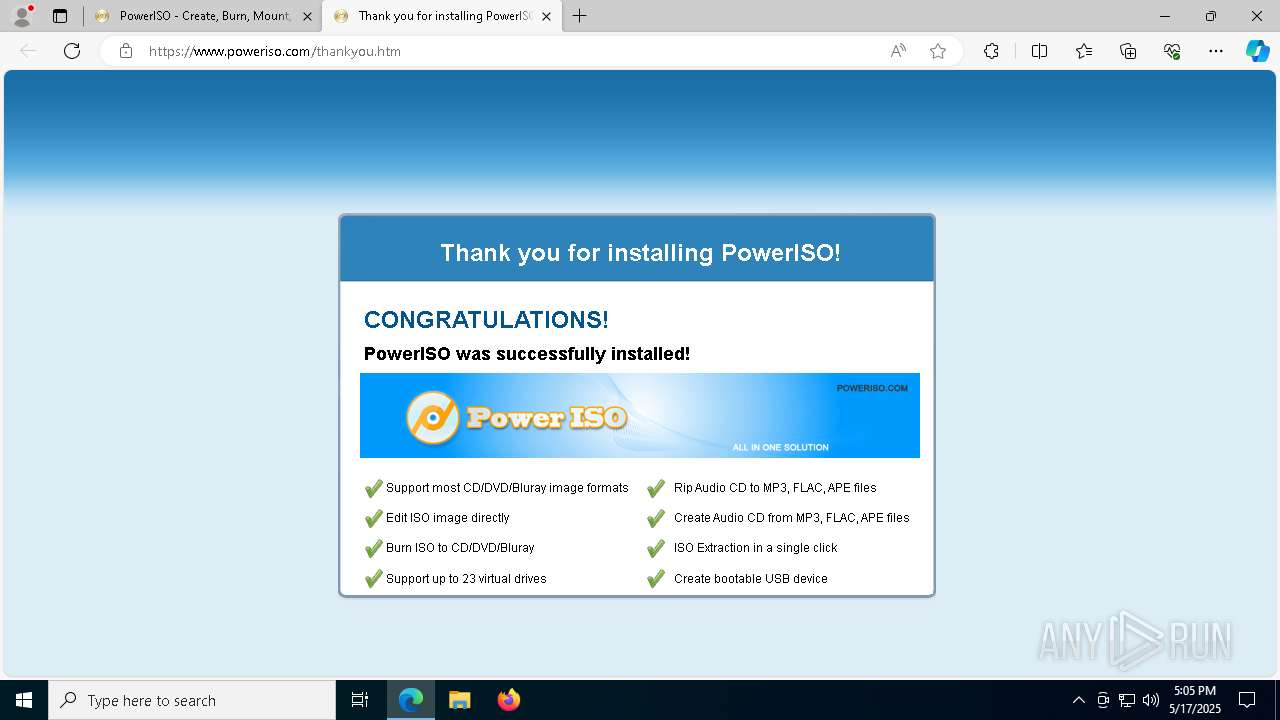
Task: Open the notification center icon
Action: [1247, 700]
